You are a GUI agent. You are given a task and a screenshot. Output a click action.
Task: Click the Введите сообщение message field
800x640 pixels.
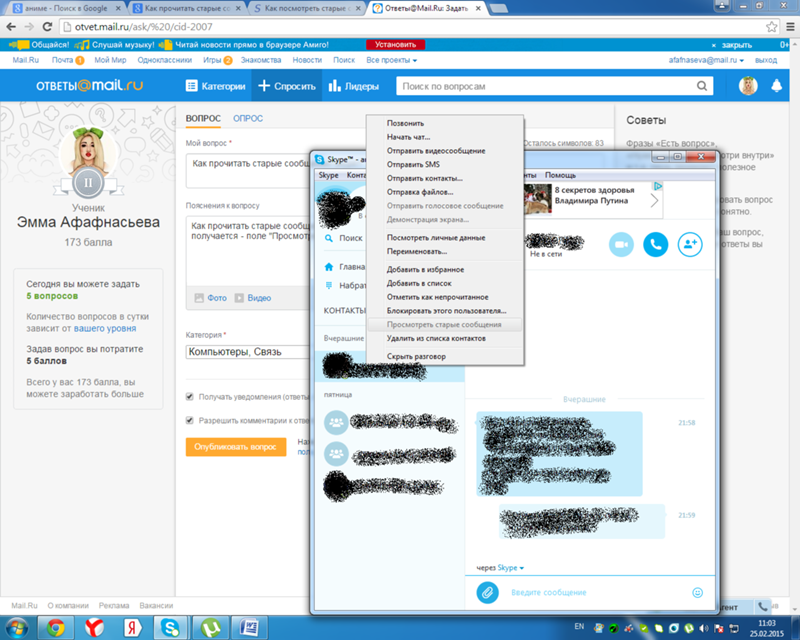point(597,592)
